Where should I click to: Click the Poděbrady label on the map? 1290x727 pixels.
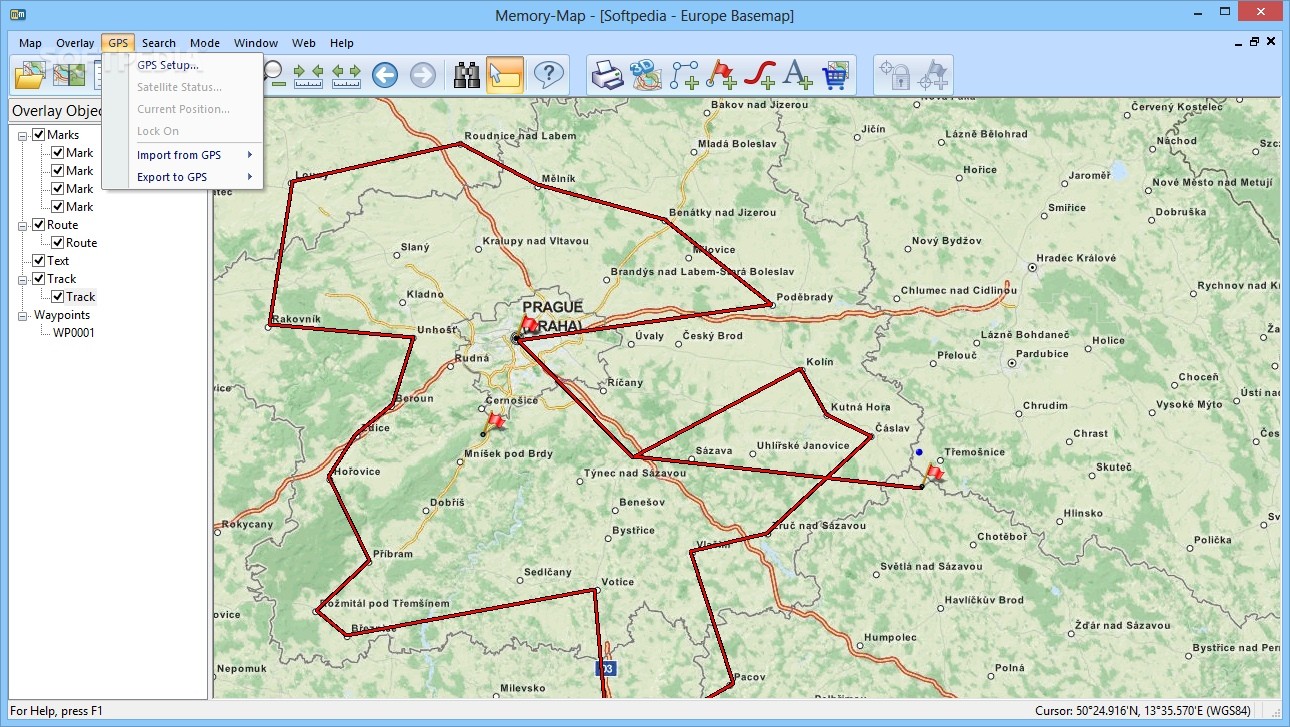[x=805, y=297]
